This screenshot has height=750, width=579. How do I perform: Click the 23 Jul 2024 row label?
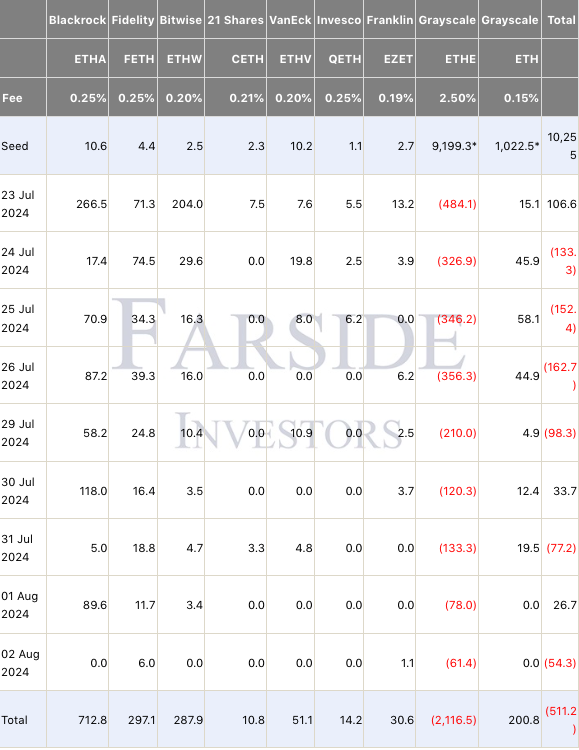coord(18,204)
